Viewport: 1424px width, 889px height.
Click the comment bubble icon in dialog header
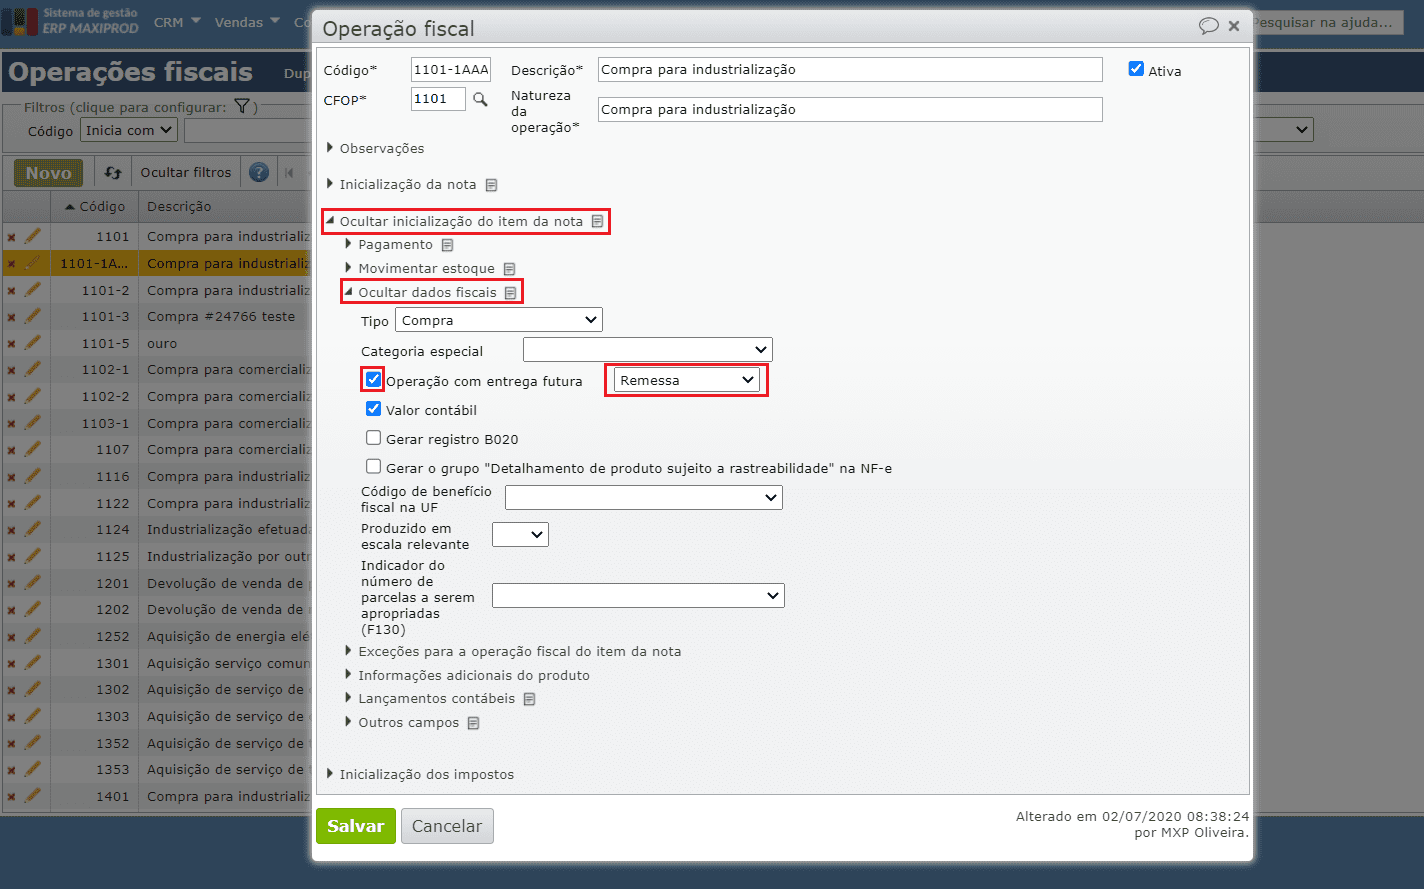coord(1208,26)
